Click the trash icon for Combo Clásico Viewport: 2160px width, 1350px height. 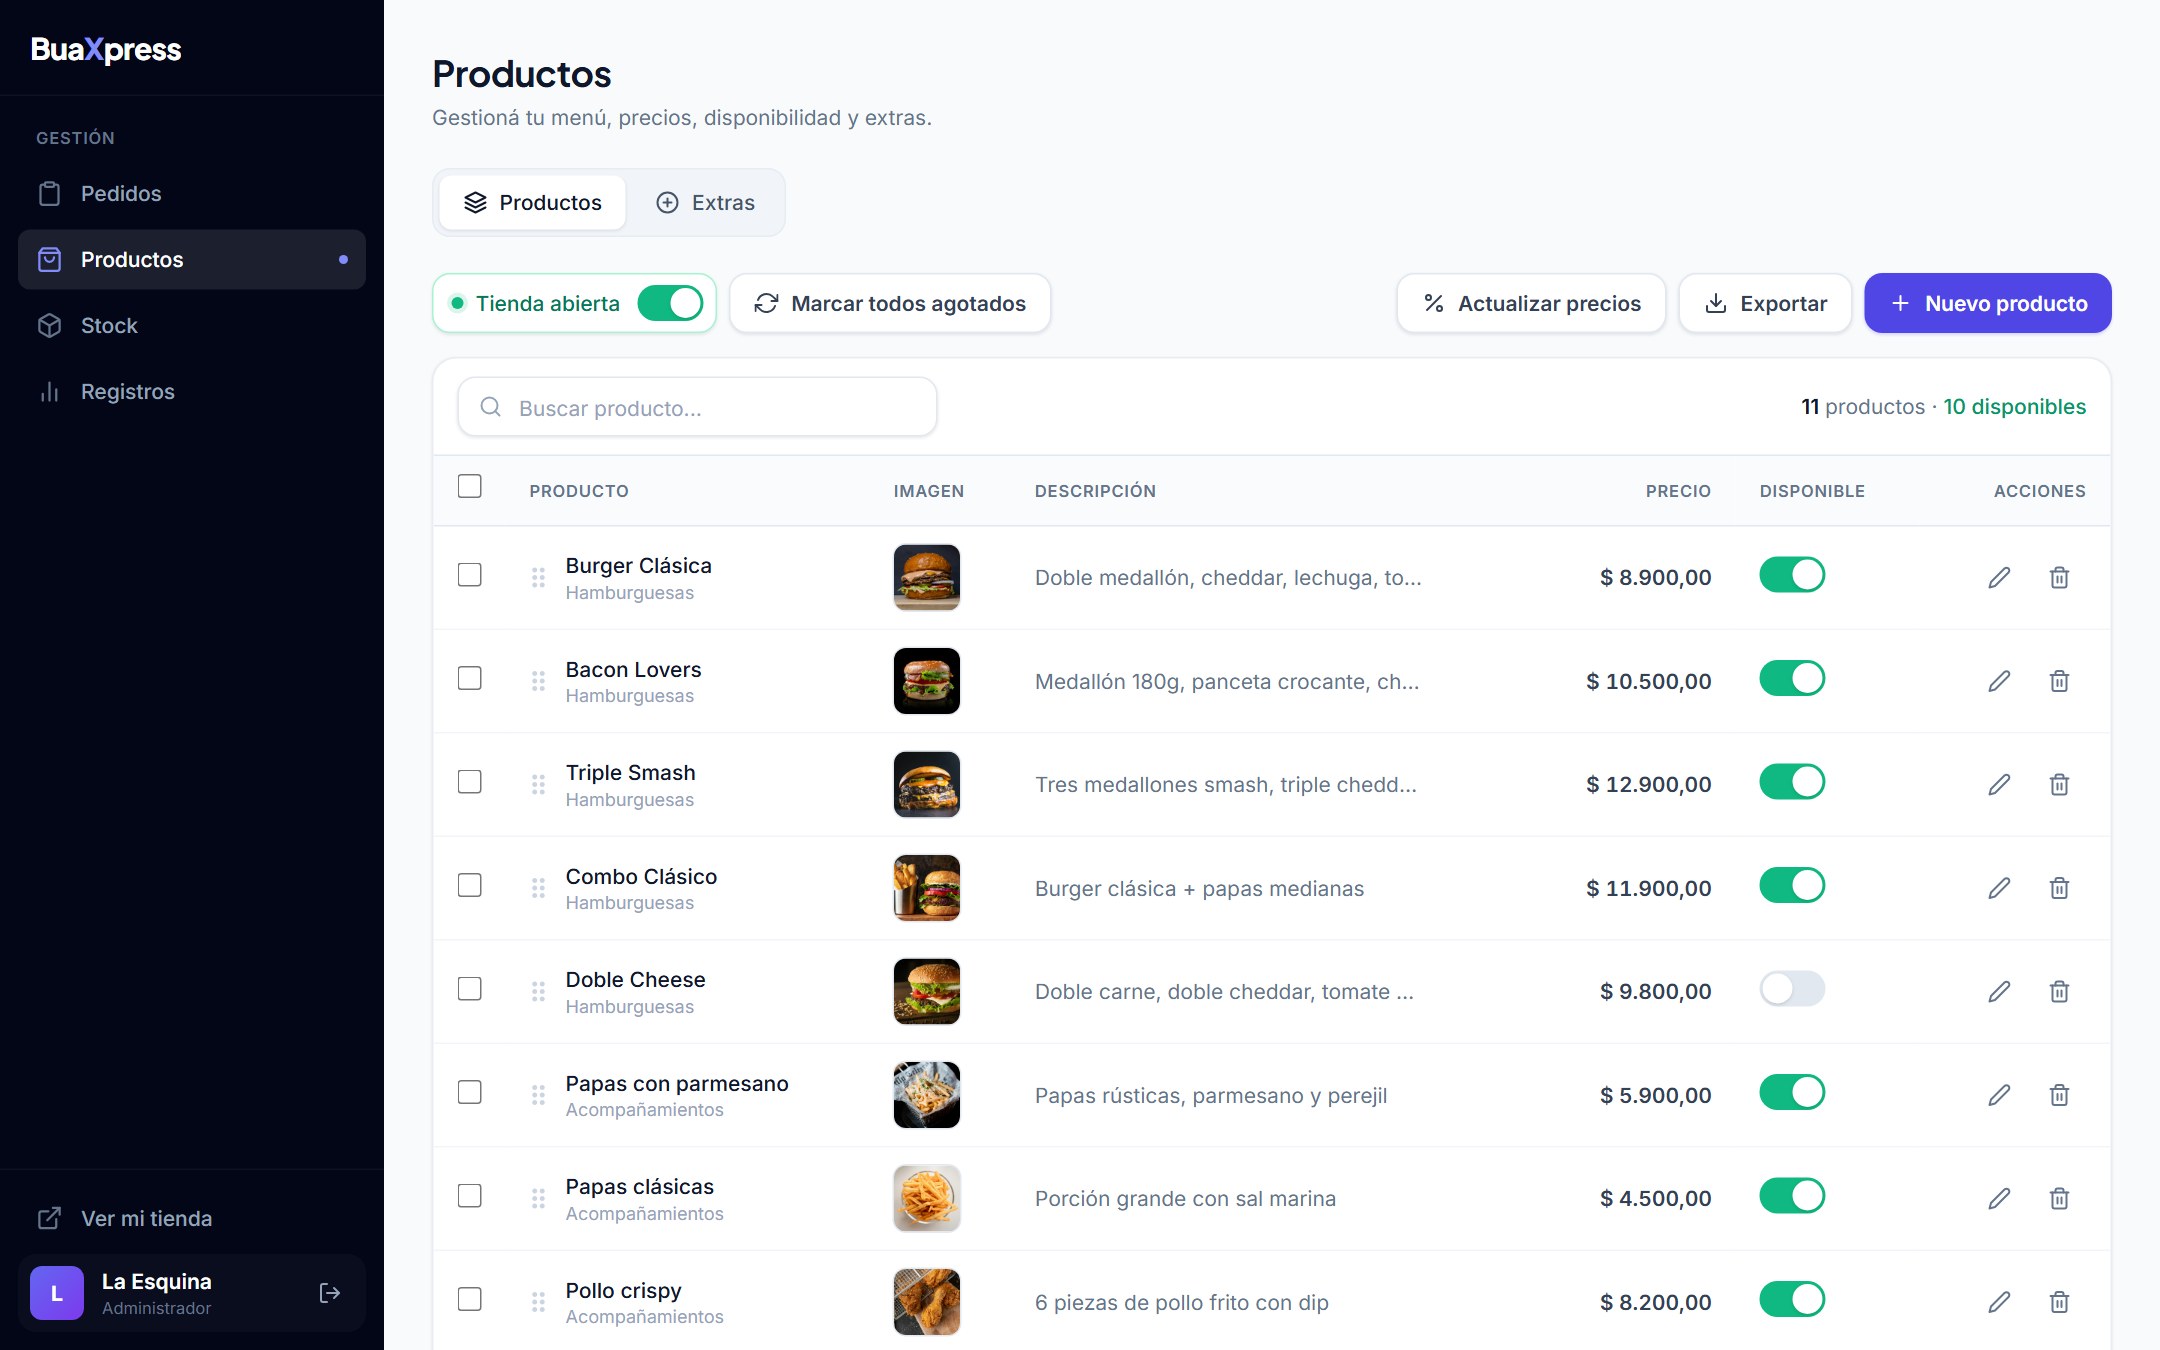pos(2059,888)
